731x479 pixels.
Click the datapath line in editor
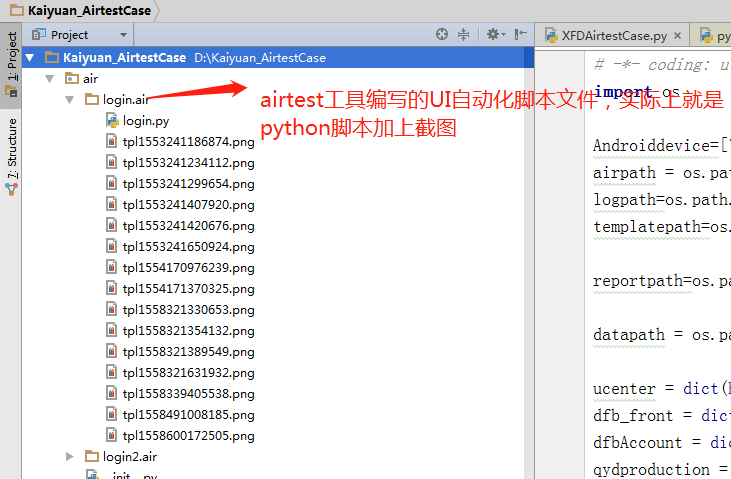tap(662, 335)
